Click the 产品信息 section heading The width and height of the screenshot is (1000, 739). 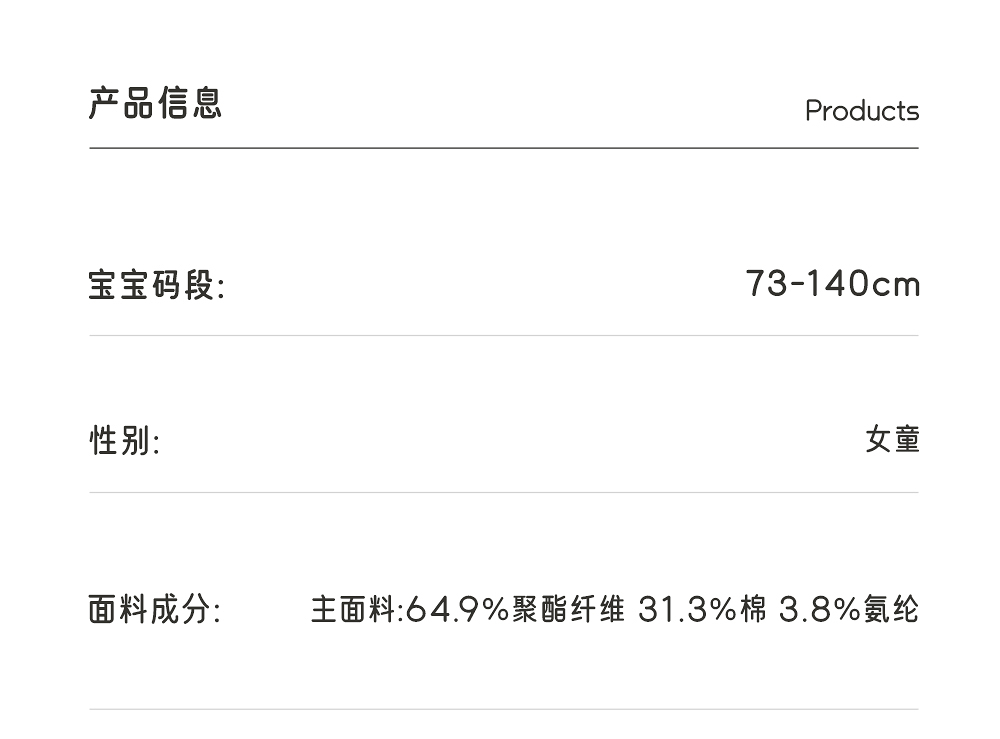click(155, 103)
